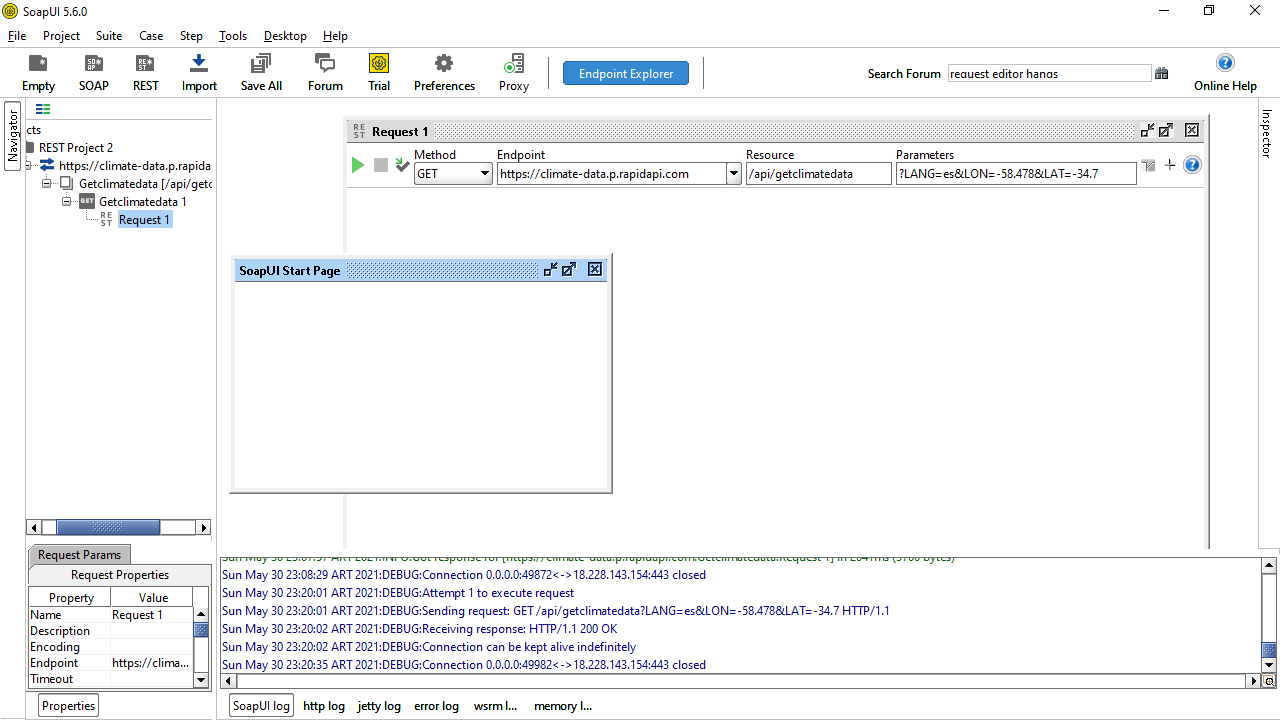Click the Properties button at bottom left
This screenshot has width=1280, height=720.
pyautogui.click(x=68, y=706)
